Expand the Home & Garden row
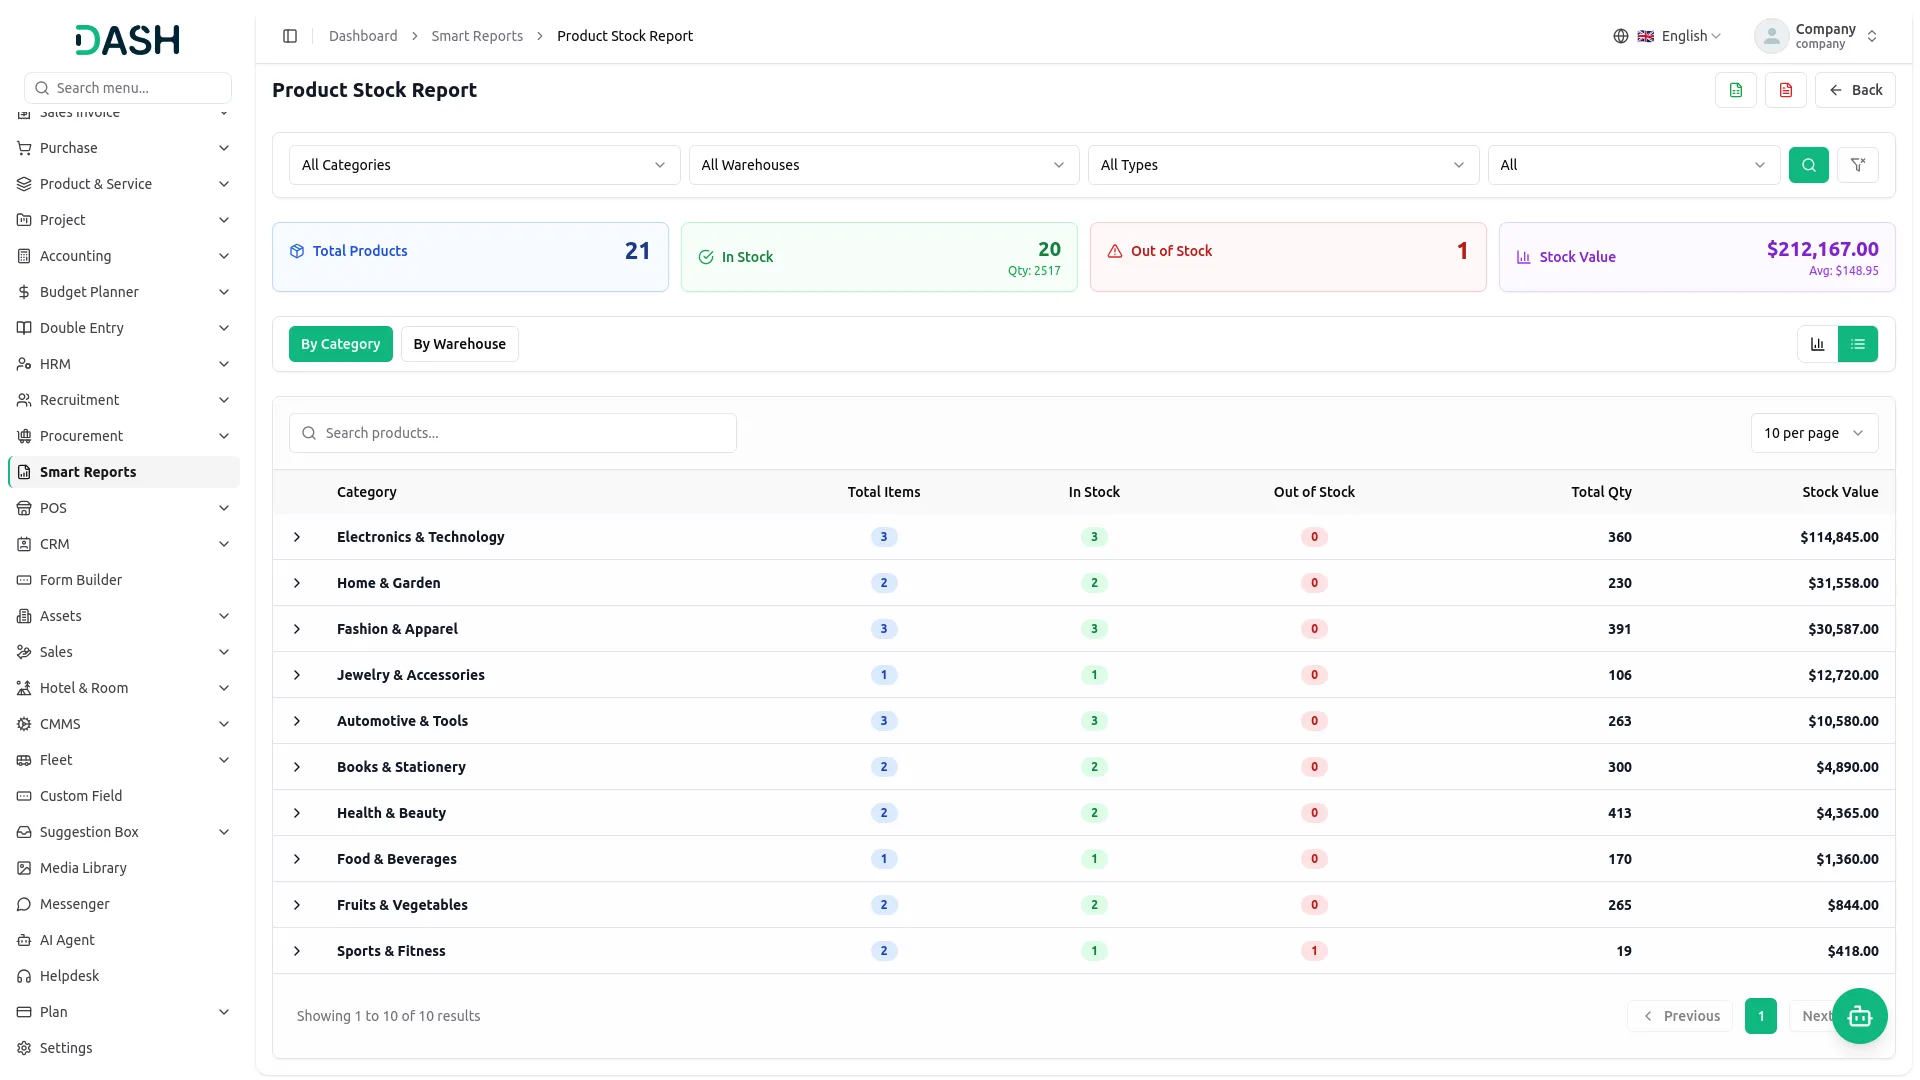The height and width of the screenshot is (1080, 1920). [297, 583]
